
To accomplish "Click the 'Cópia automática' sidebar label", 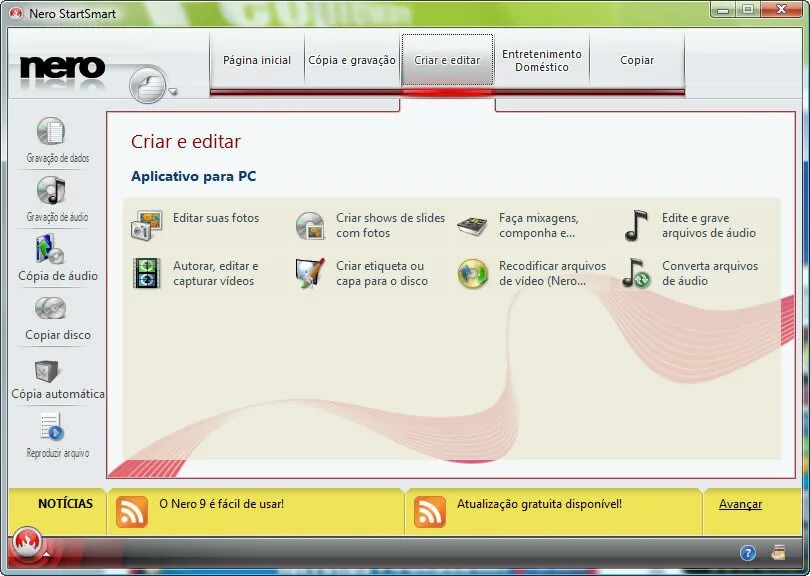I will coord(58,394).
